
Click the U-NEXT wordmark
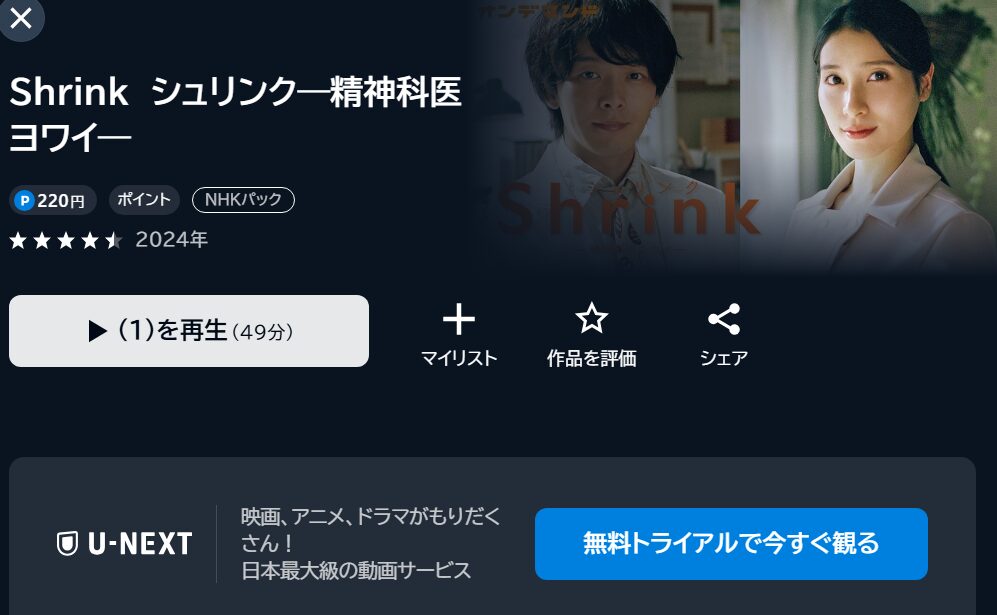click(140, 544)
